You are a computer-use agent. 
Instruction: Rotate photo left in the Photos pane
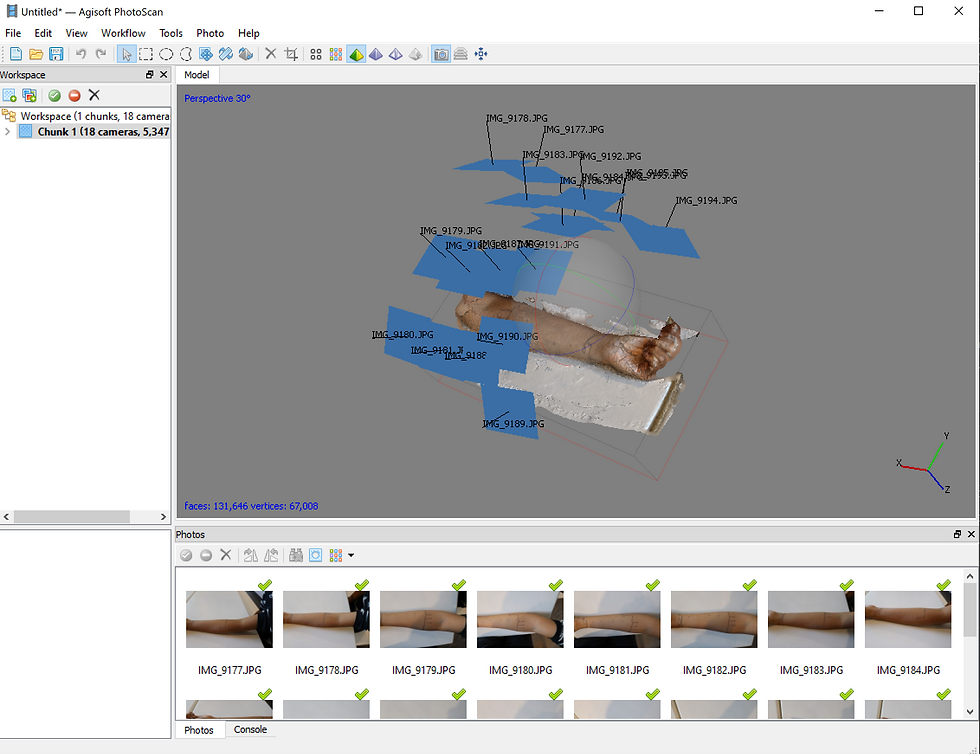click(x=271, y=555)
